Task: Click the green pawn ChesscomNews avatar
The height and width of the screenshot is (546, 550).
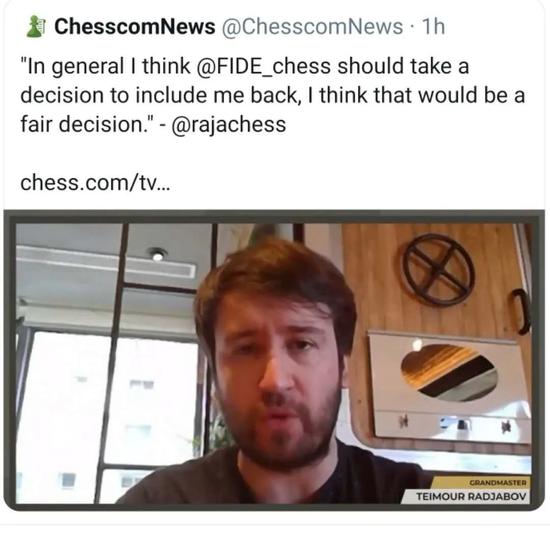Action: (x=36, y=26)
